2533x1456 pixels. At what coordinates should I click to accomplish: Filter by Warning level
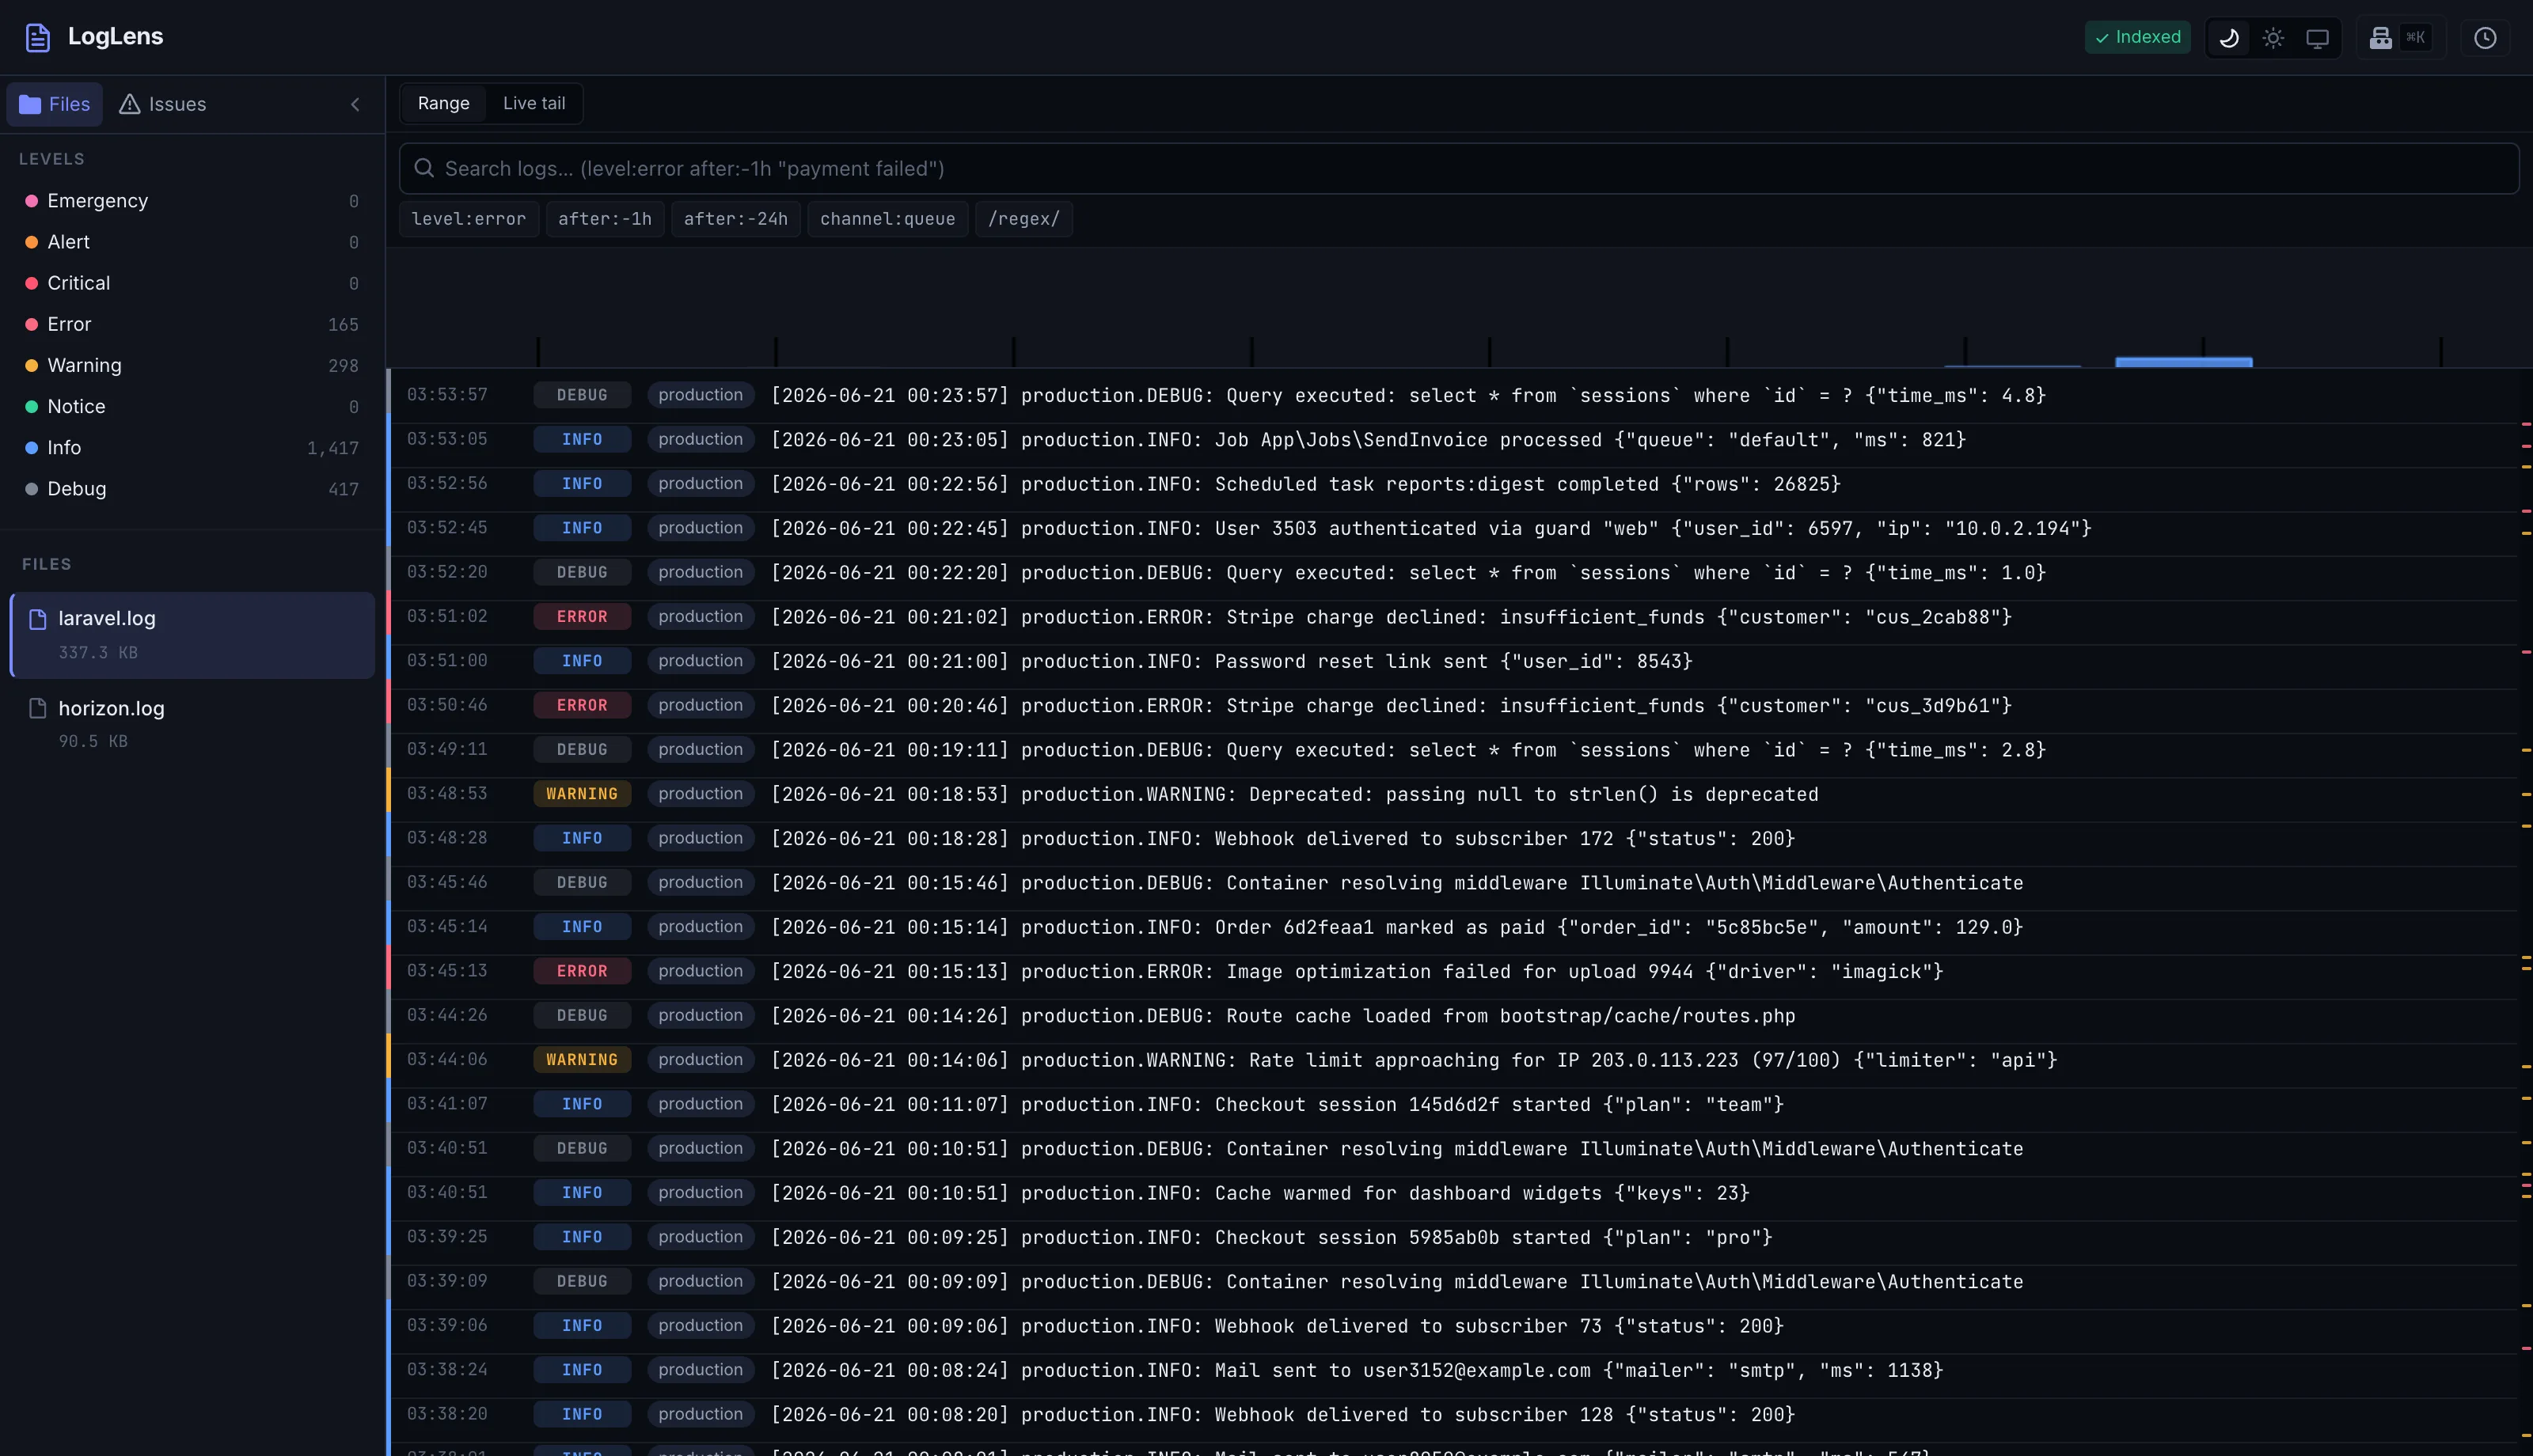pyautogui.click(x=192, y=365)
